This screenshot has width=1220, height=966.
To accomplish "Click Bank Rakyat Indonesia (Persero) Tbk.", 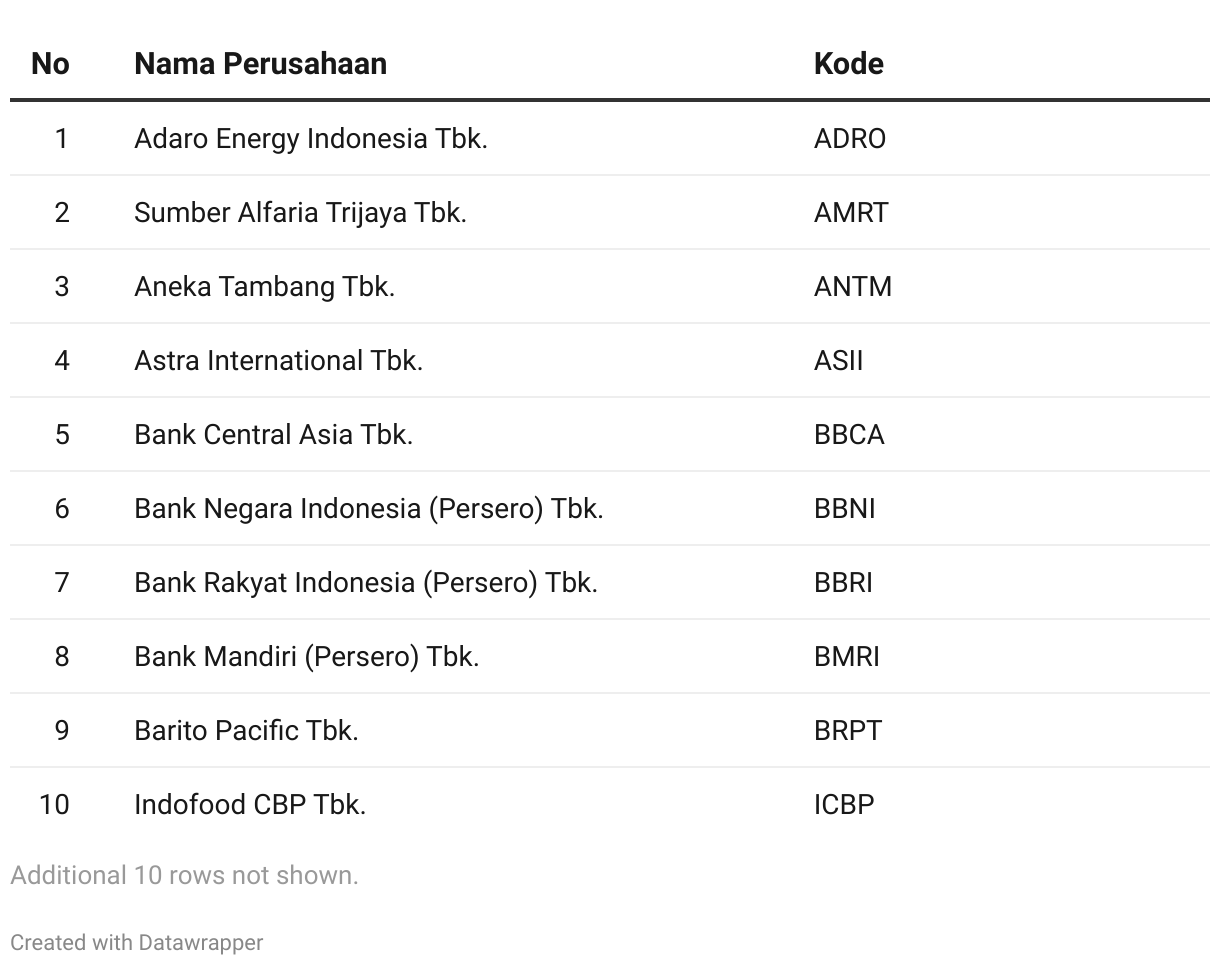I will point(365,582).
